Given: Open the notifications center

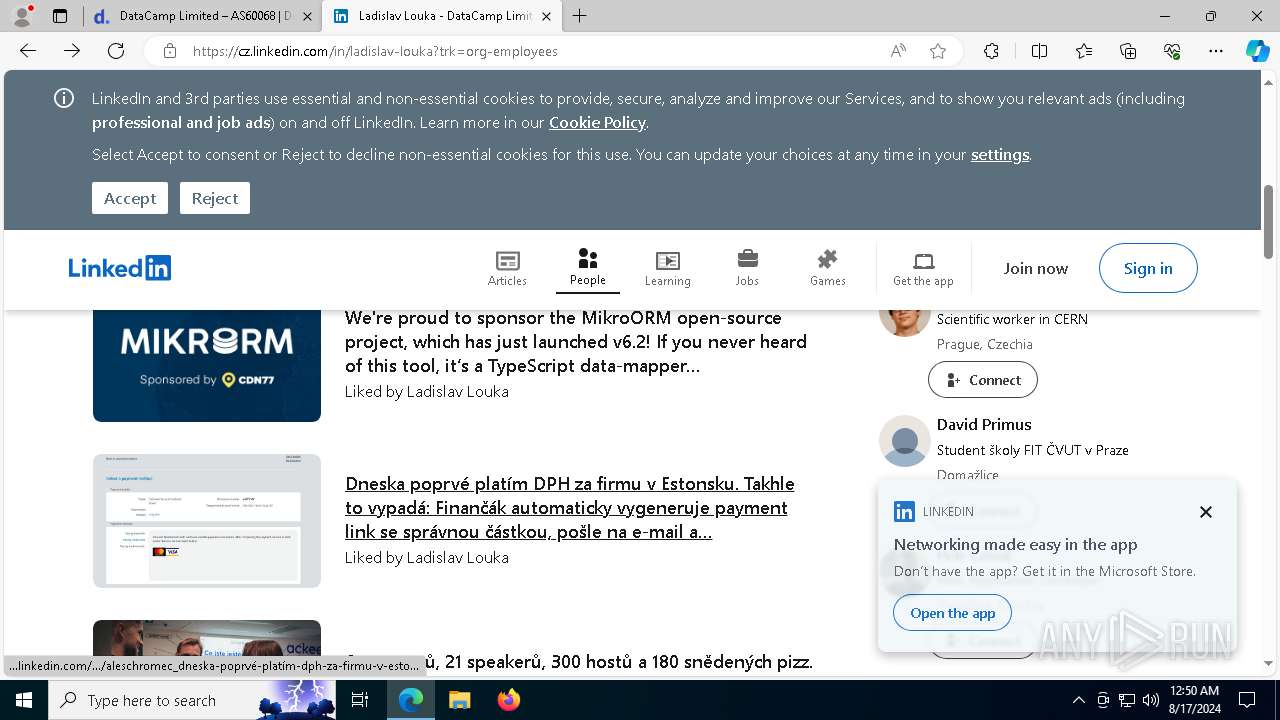Looking at the screenshot, I should tap(1247, 700).
